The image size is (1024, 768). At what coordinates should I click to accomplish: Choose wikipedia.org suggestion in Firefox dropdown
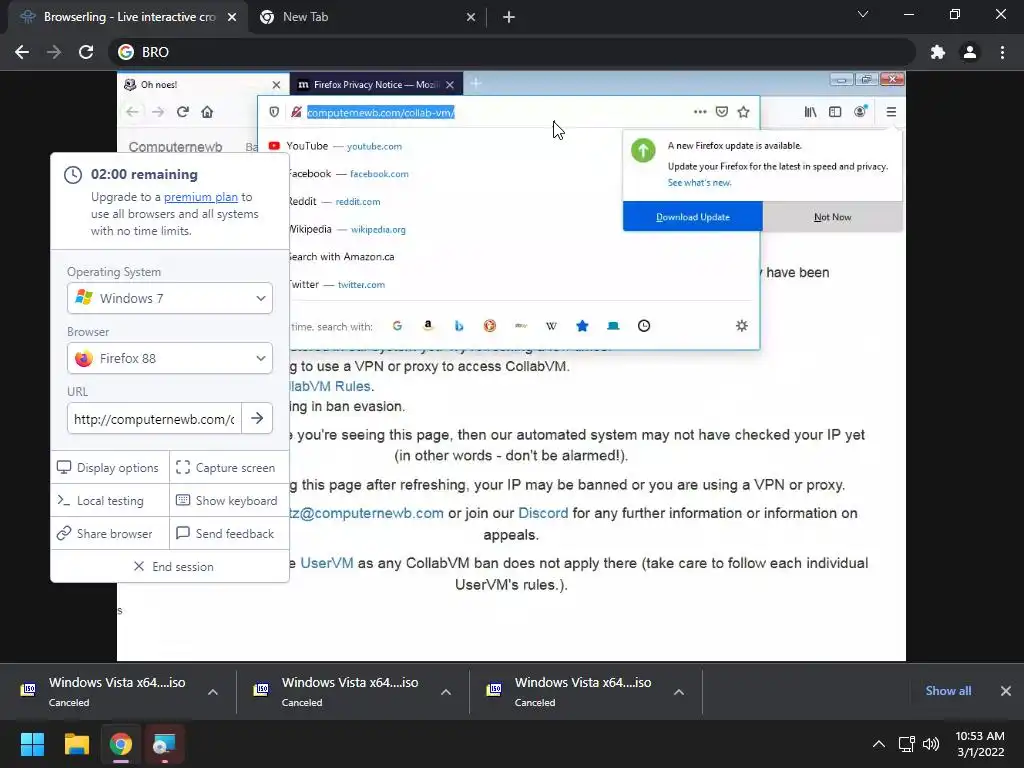click(346, 230)
